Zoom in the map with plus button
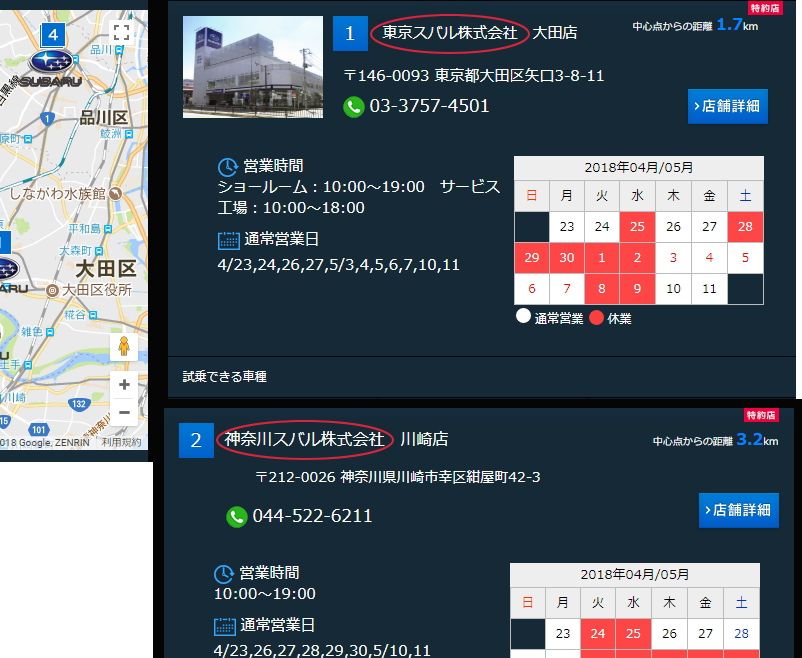Viewport: 802px width, 658px height. [x=124, y=385]
